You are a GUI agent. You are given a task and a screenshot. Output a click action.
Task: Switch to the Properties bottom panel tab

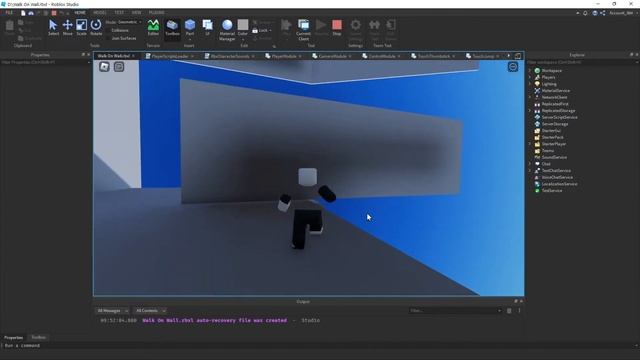pos(13,338)
